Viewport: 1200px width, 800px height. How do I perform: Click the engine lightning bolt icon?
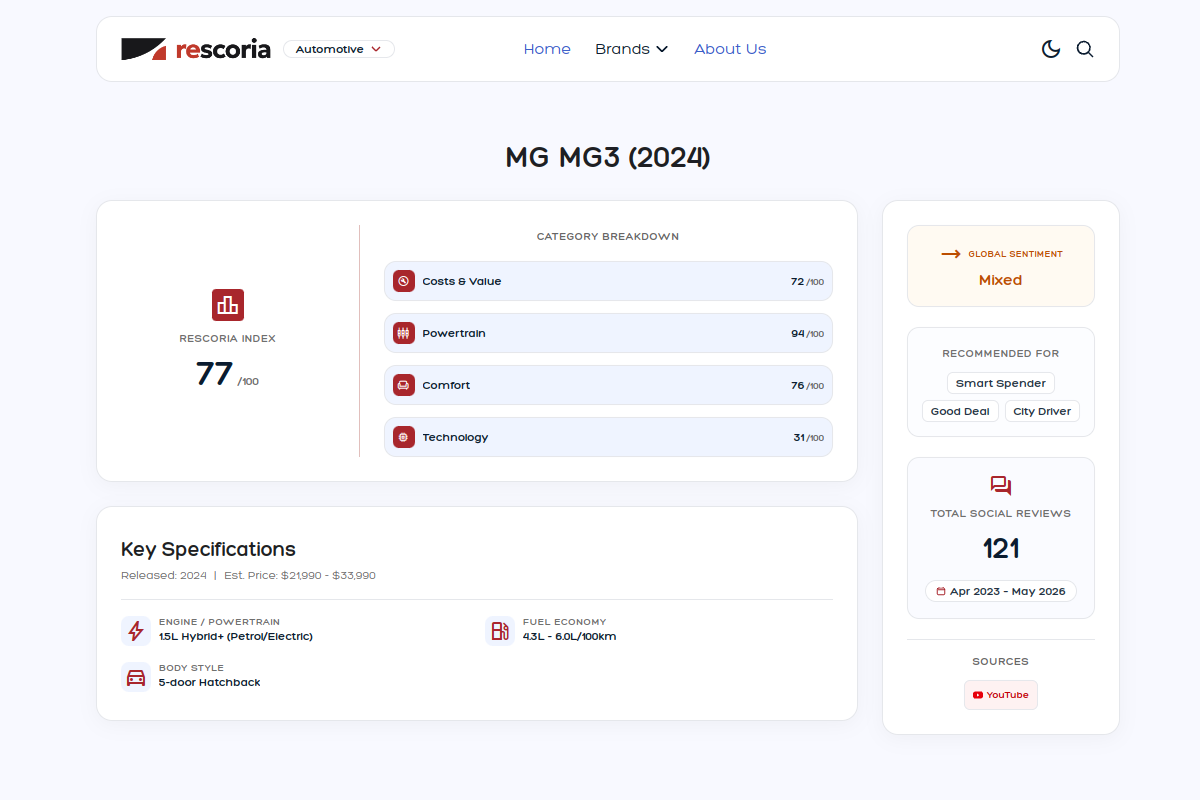click(x=136, y=631)
